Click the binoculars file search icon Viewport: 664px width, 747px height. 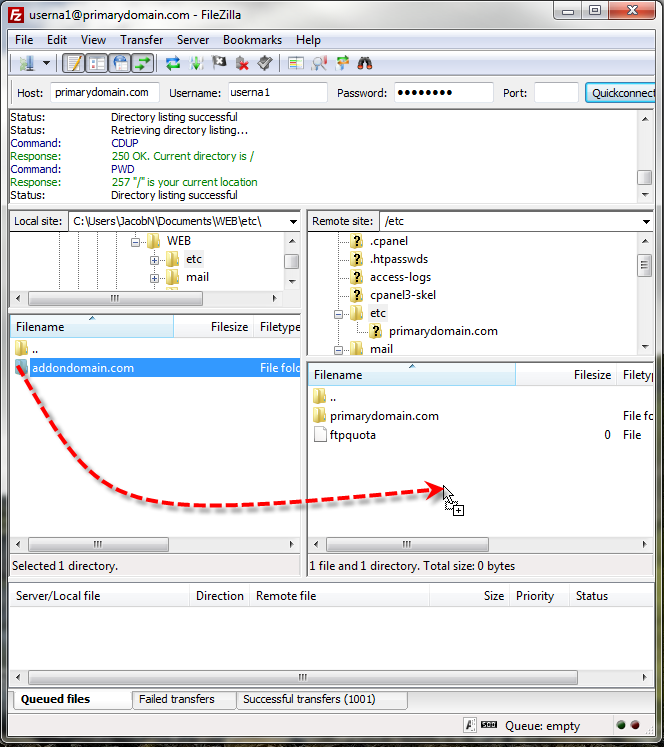365,63
